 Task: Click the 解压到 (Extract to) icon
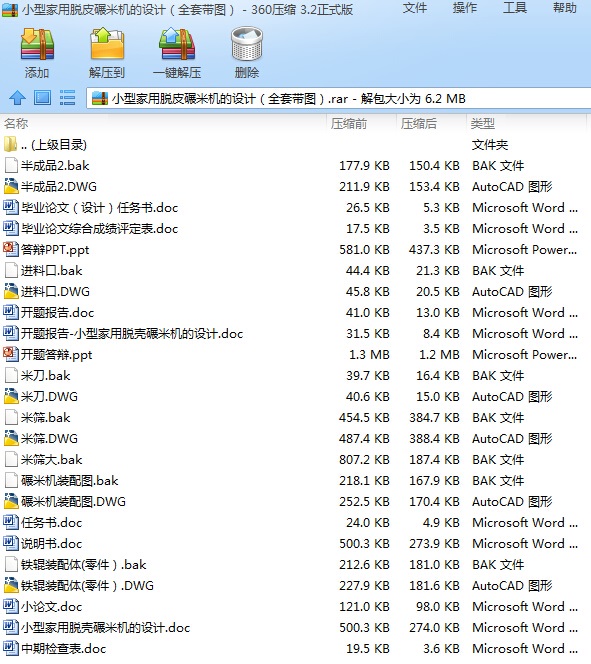107,44
